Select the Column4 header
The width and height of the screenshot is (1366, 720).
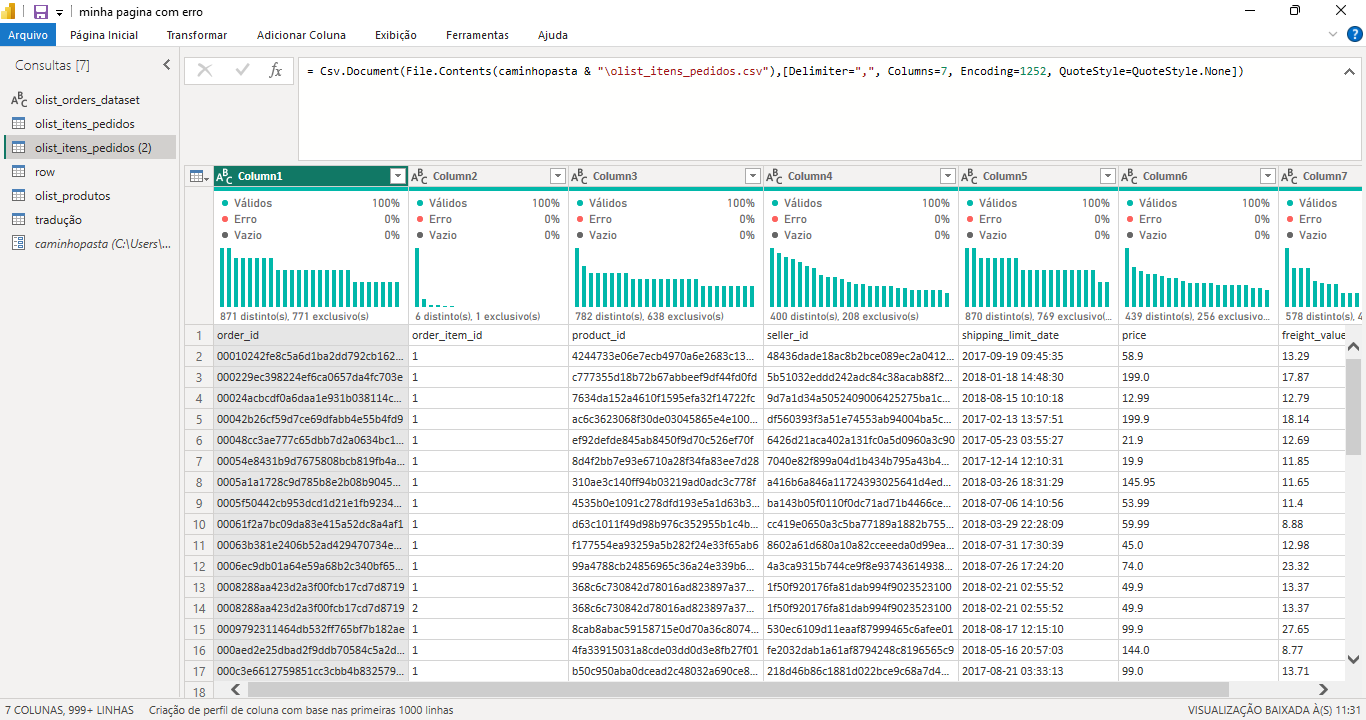[861, 176]
